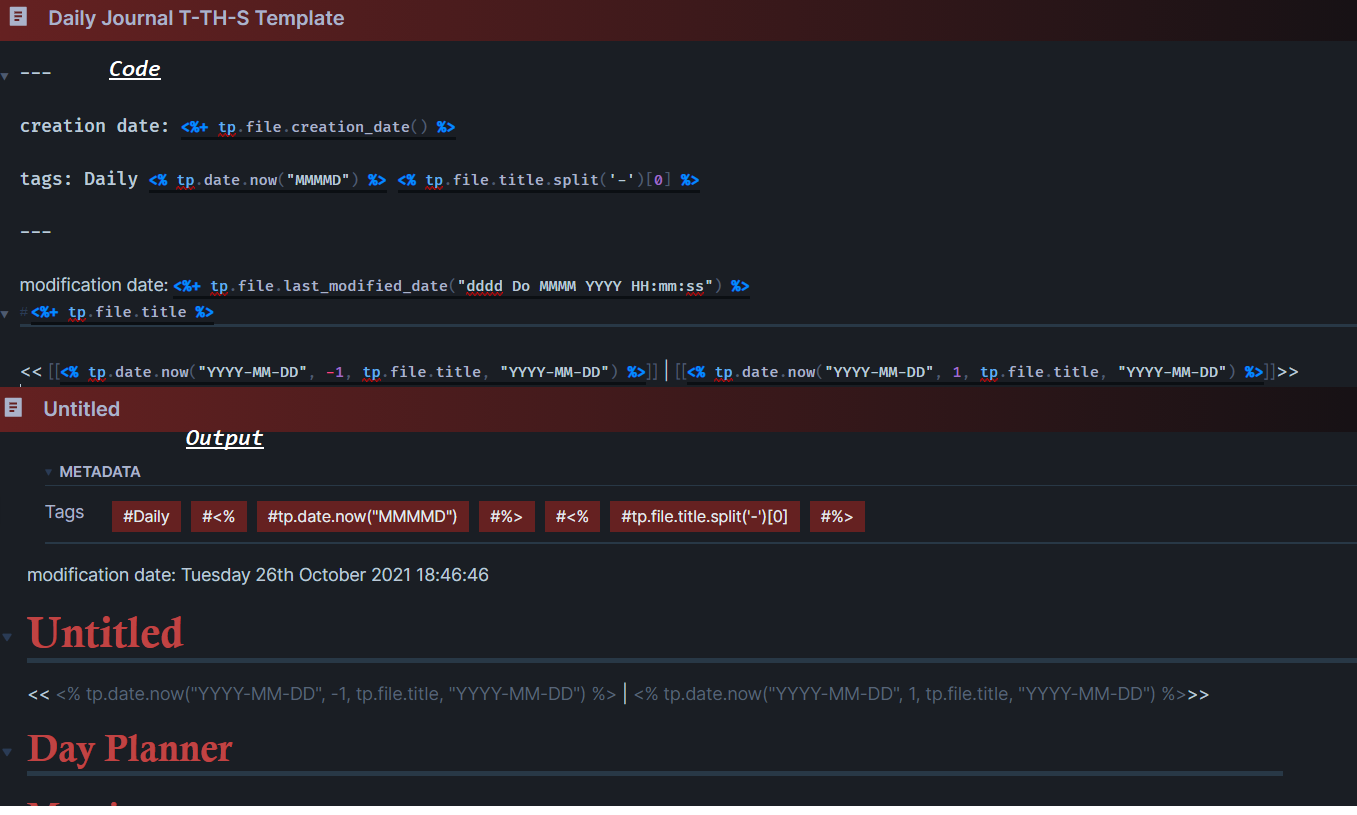The image size is (1357, 815).
Task: Select the "Daily Journal T-TH-S Template" pane tab
Action: (x=196, y=17)
